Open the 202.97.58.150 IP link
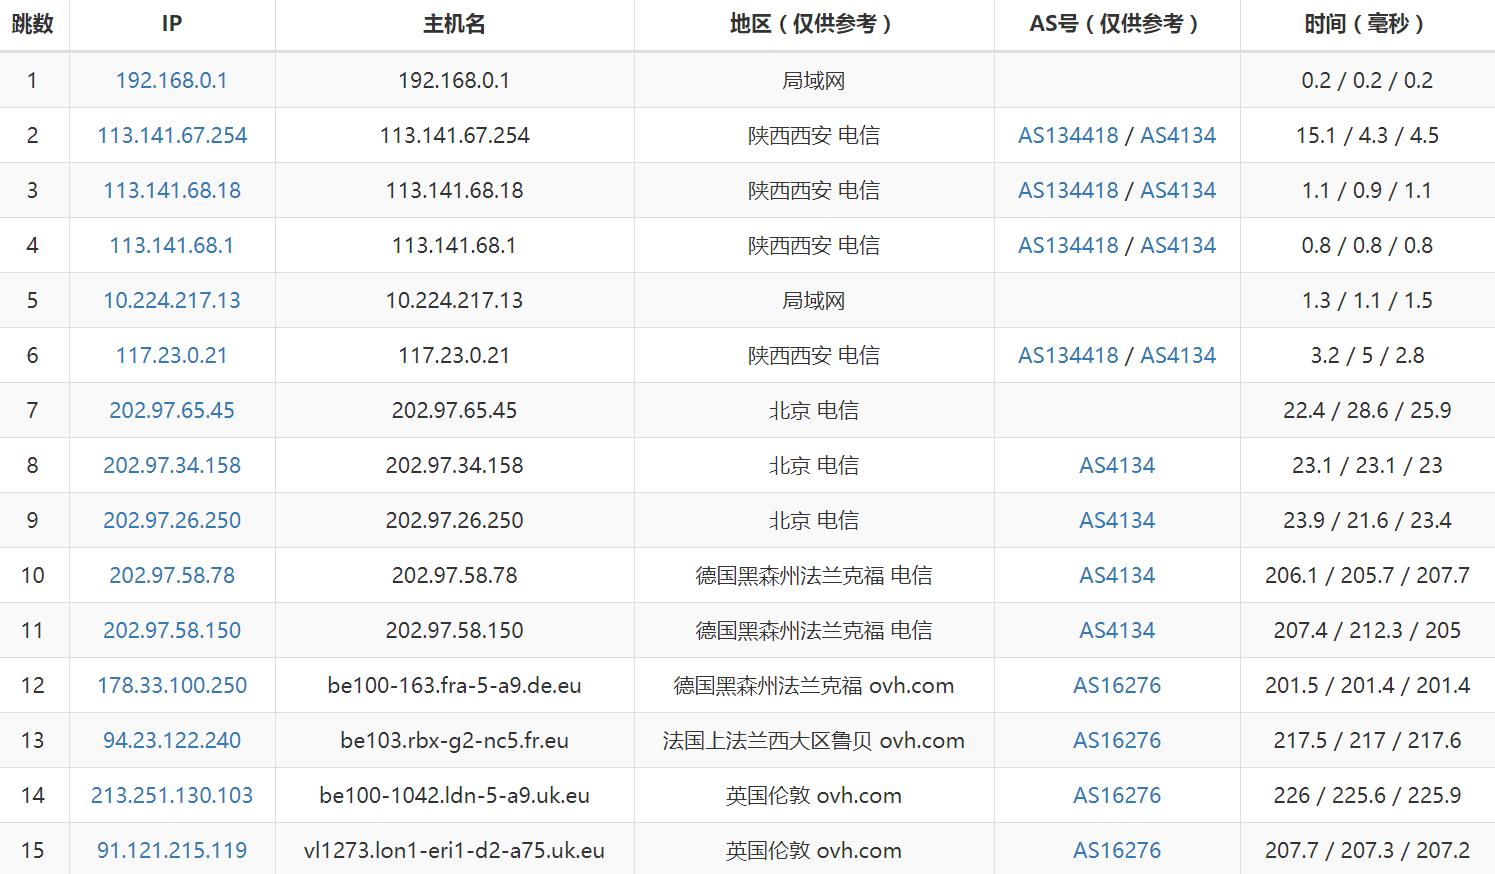This screenshot has width=1495, height=874. pos(171,630)
